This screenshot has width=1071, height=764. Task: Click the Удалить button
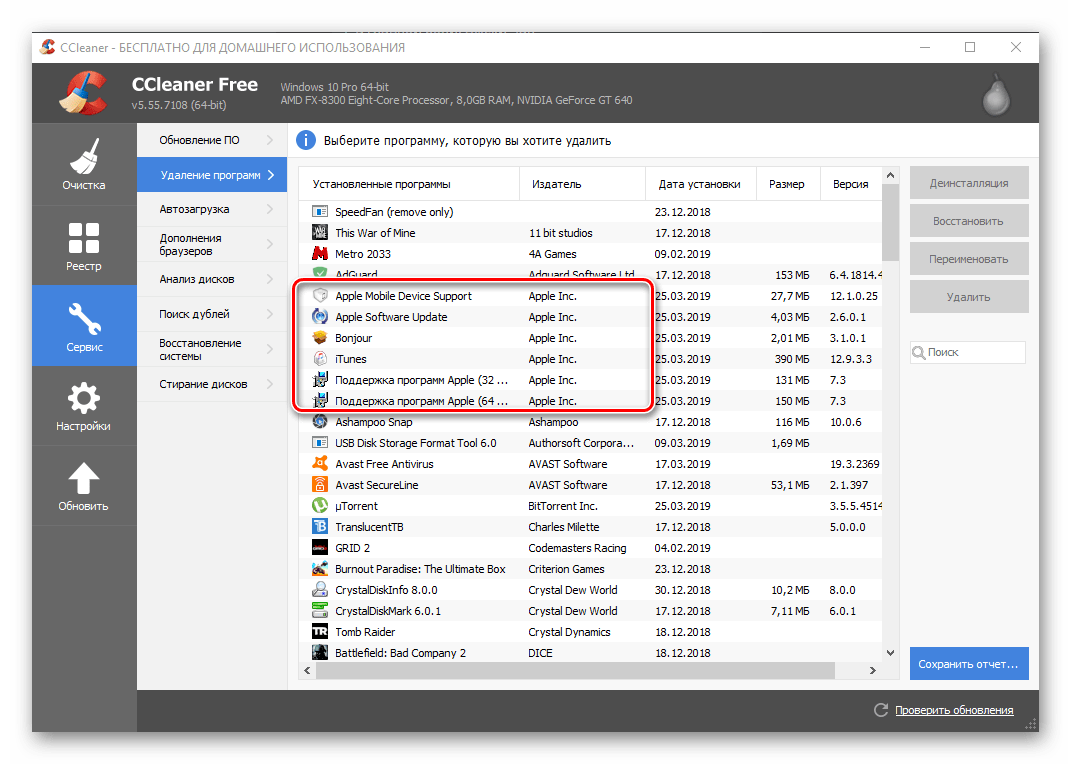[969, 297]
